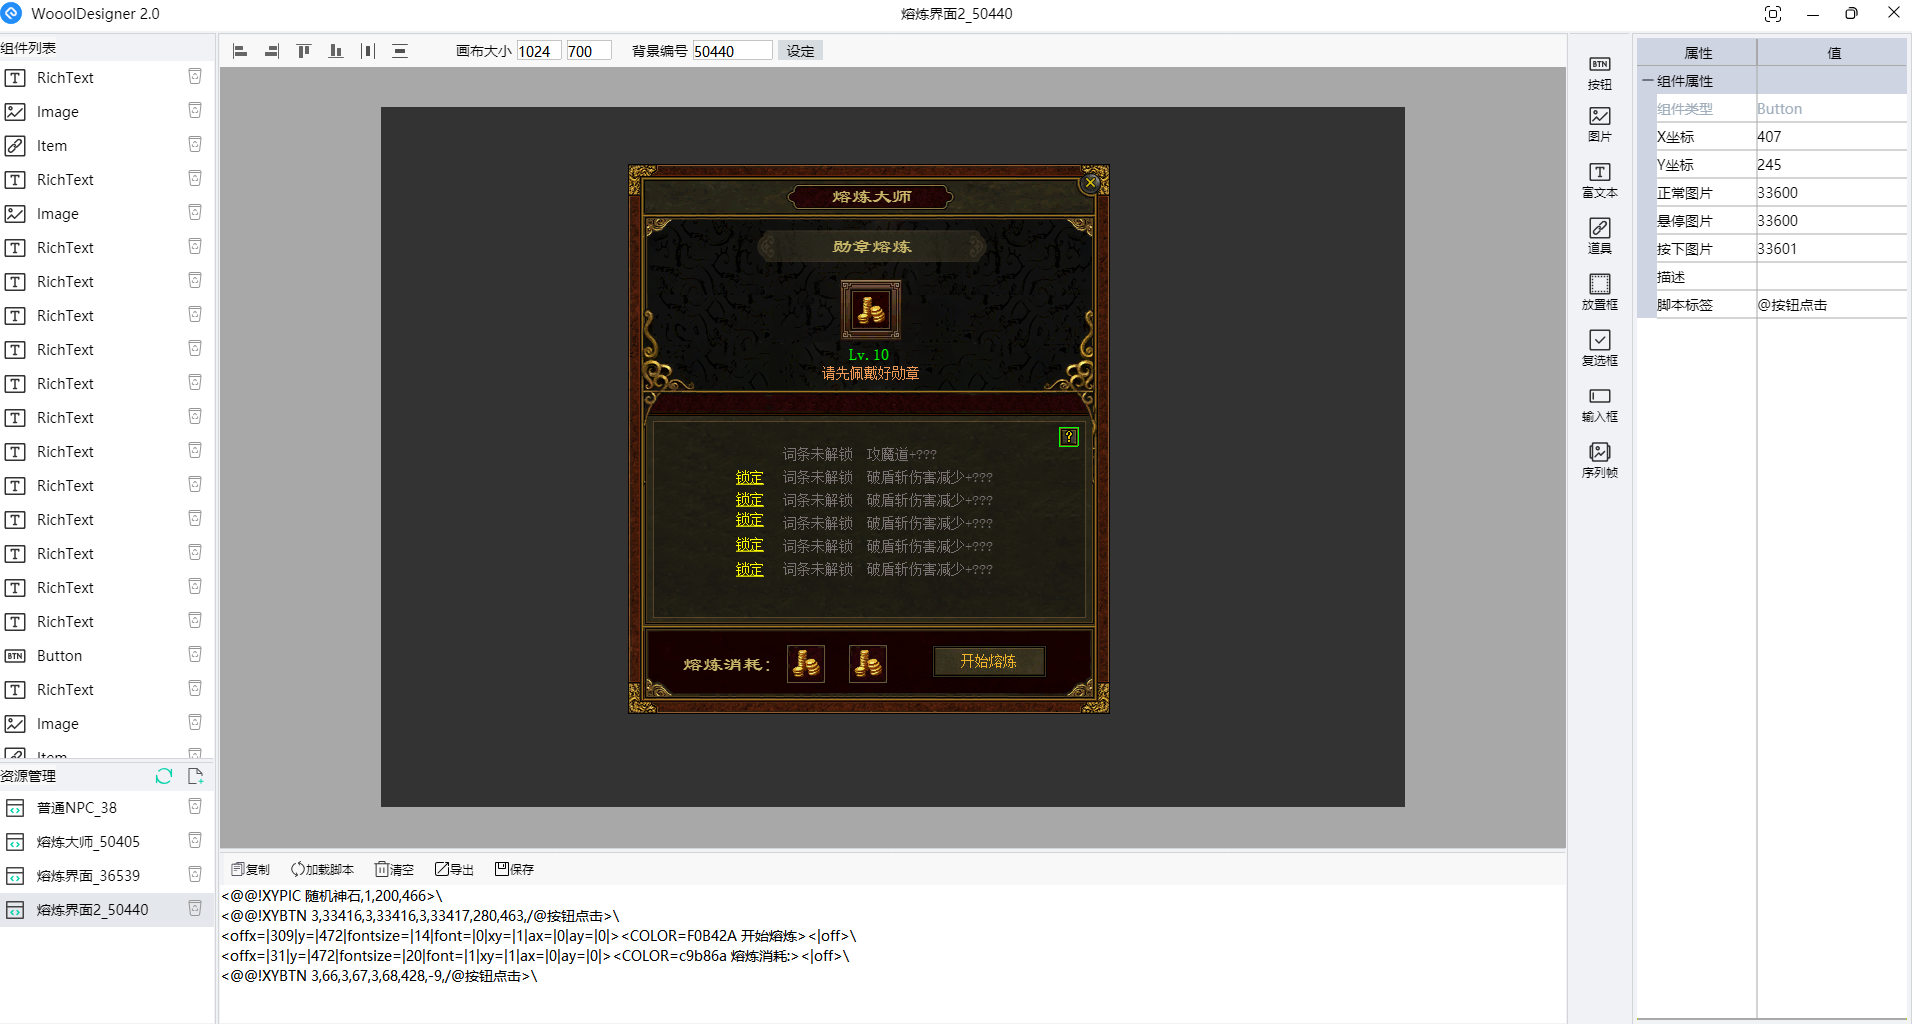Select the 复选框 checkbox tool
Screen dimensions: 1912x1024
1599,348
